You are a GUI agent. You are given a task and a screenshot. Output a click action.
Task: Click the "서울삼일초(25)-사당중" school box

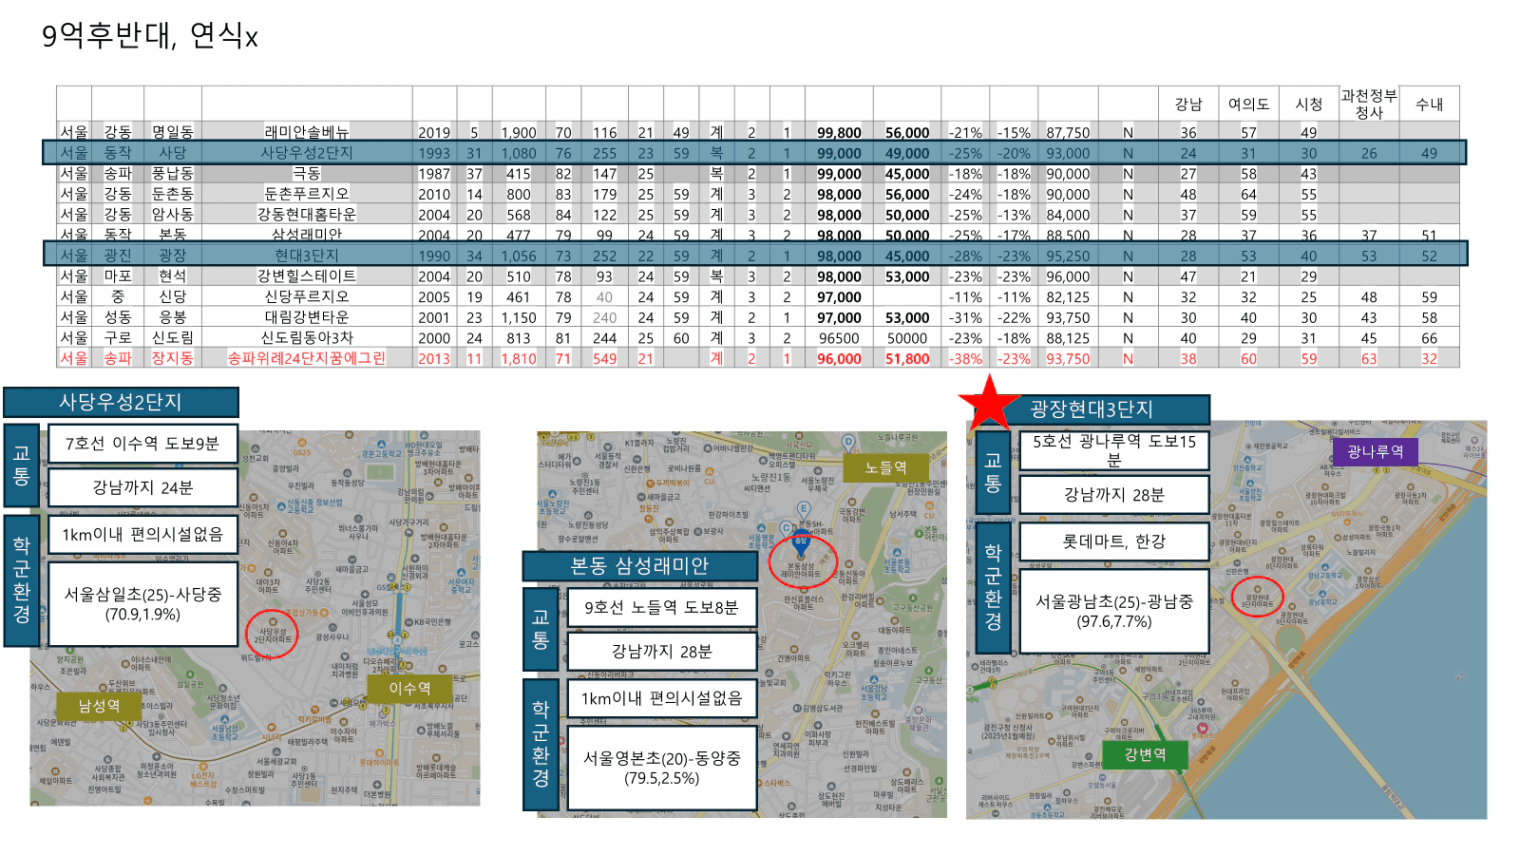tap(142, 604)
